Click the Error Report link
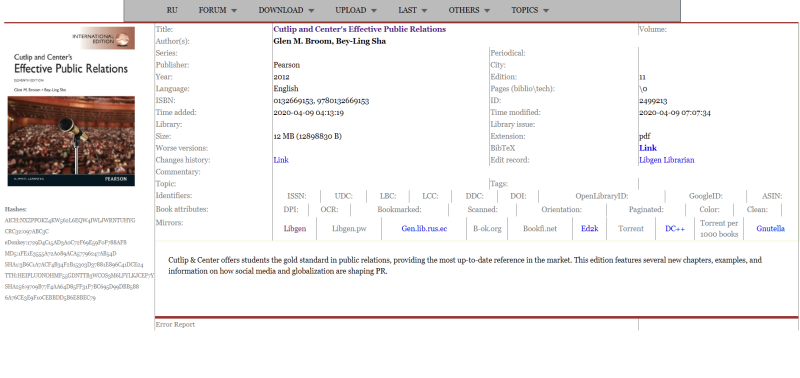Viewport: 800px width, 378px height. click(175, 324)
